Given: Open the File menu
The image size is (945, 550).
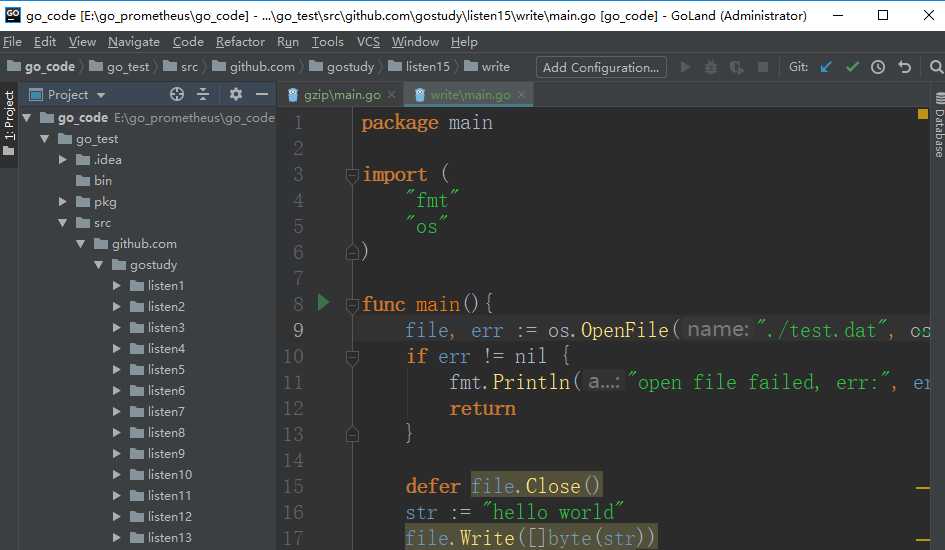Looking at the screenshot, I should 12,42.
